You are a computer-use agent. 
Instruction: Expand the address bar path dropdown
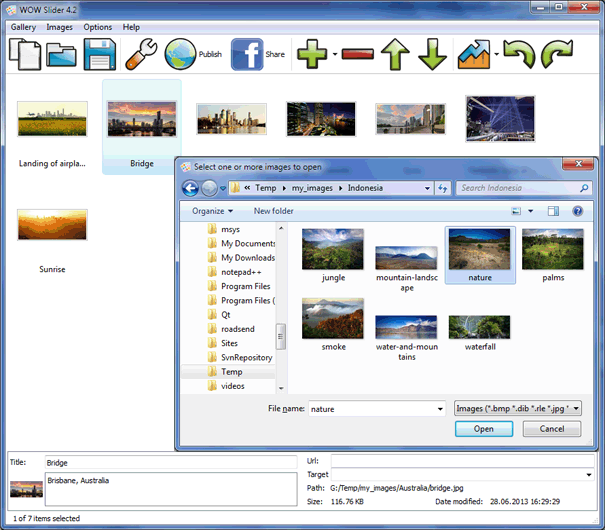[427, 188]
